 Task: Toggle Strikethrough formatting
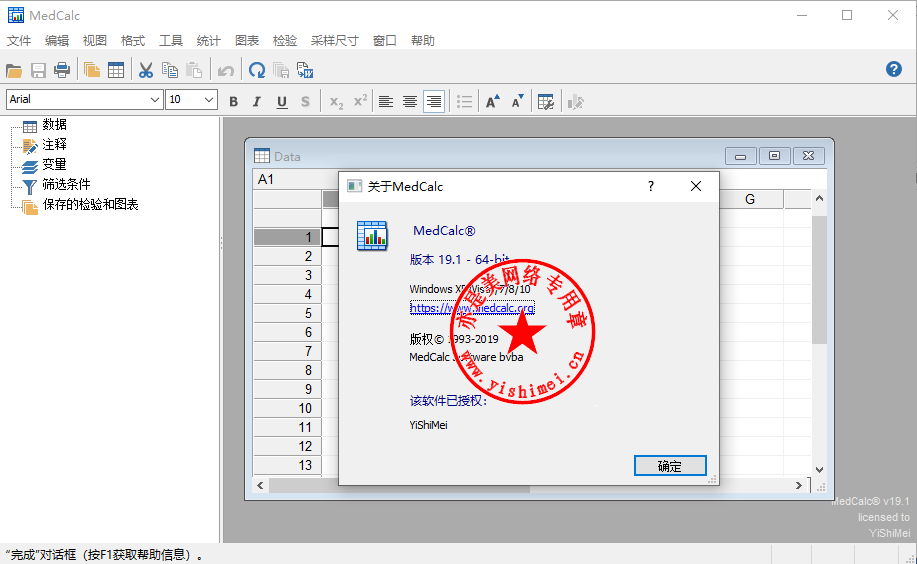pyautogui.click(x=305, y=102)
